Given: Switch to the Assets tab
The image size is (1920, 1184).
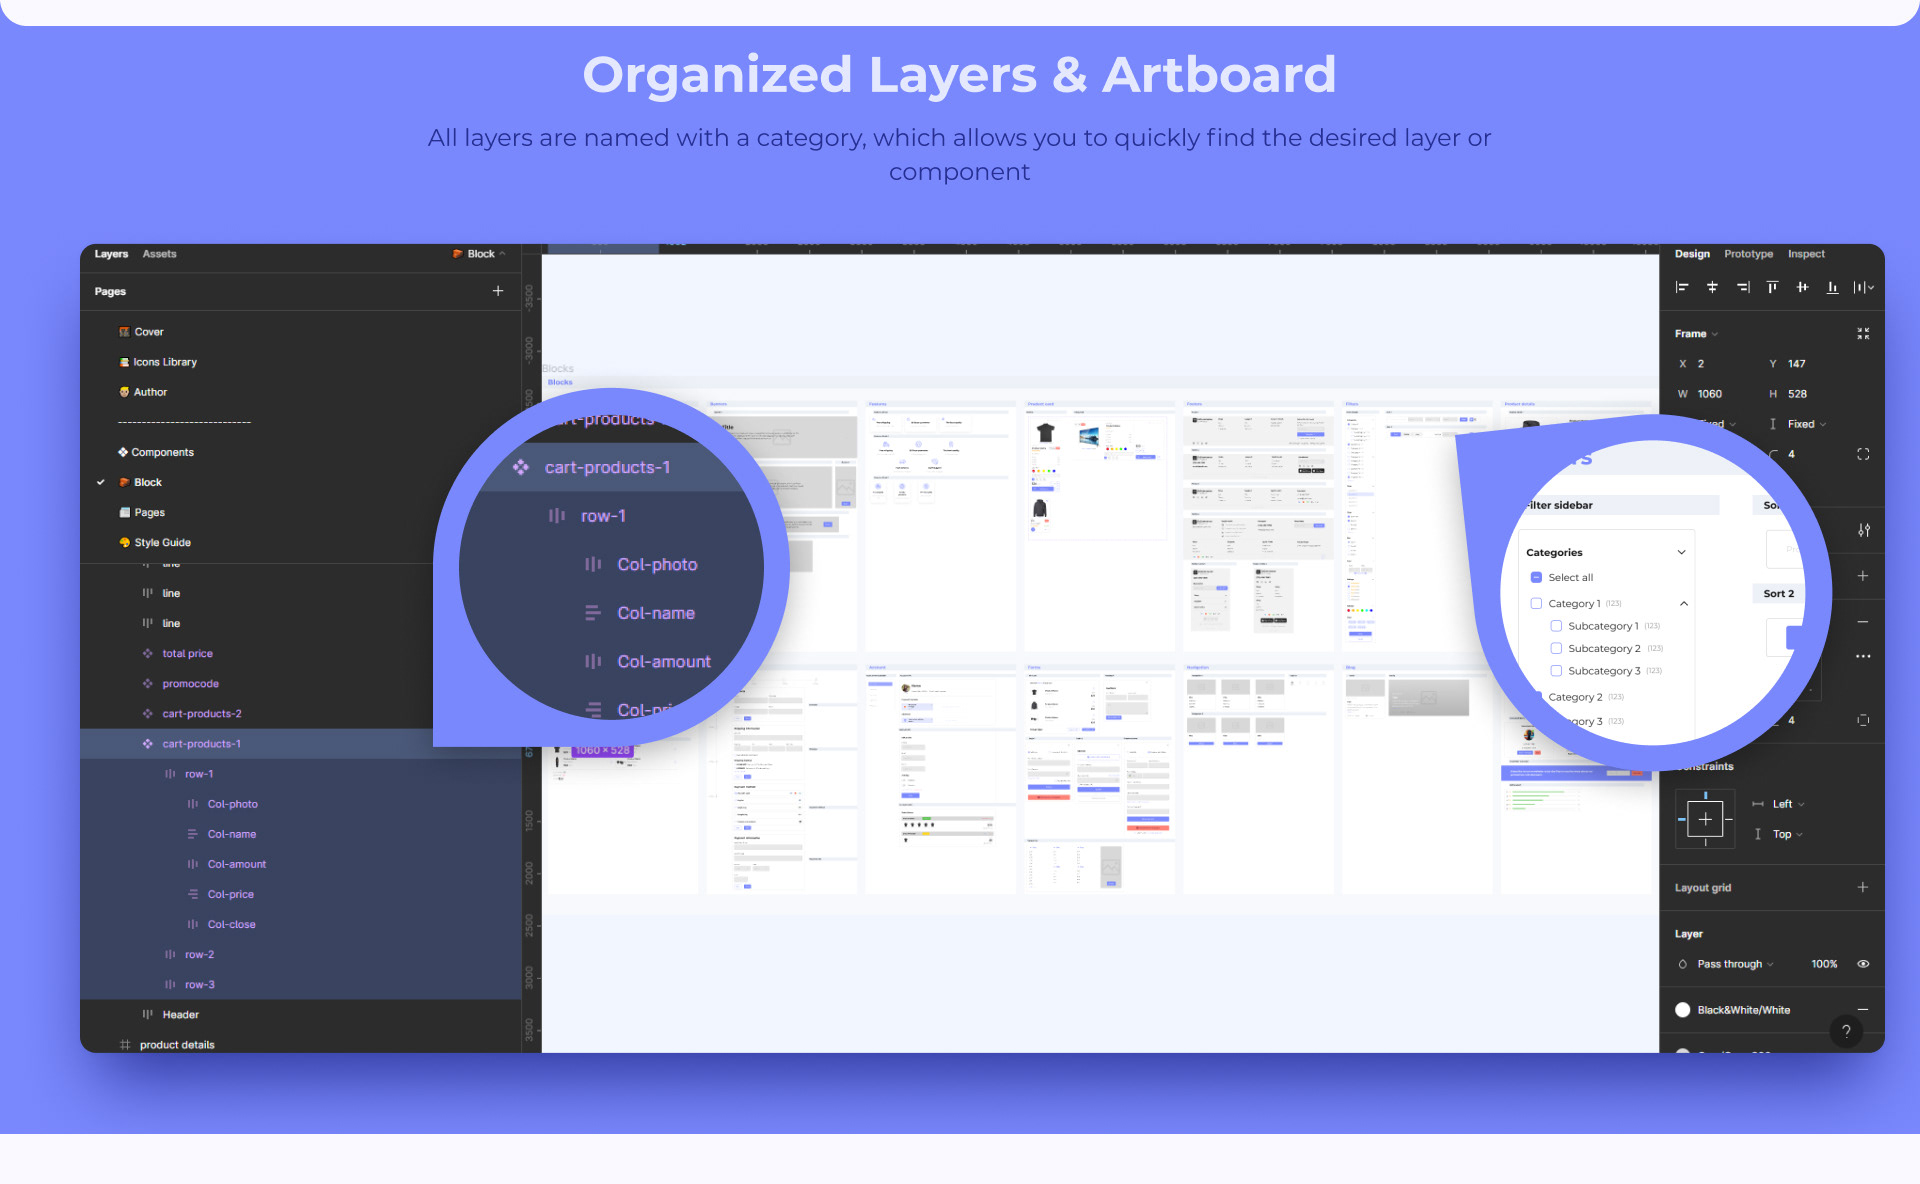Looking at the screenshot, I should (159, 254).
